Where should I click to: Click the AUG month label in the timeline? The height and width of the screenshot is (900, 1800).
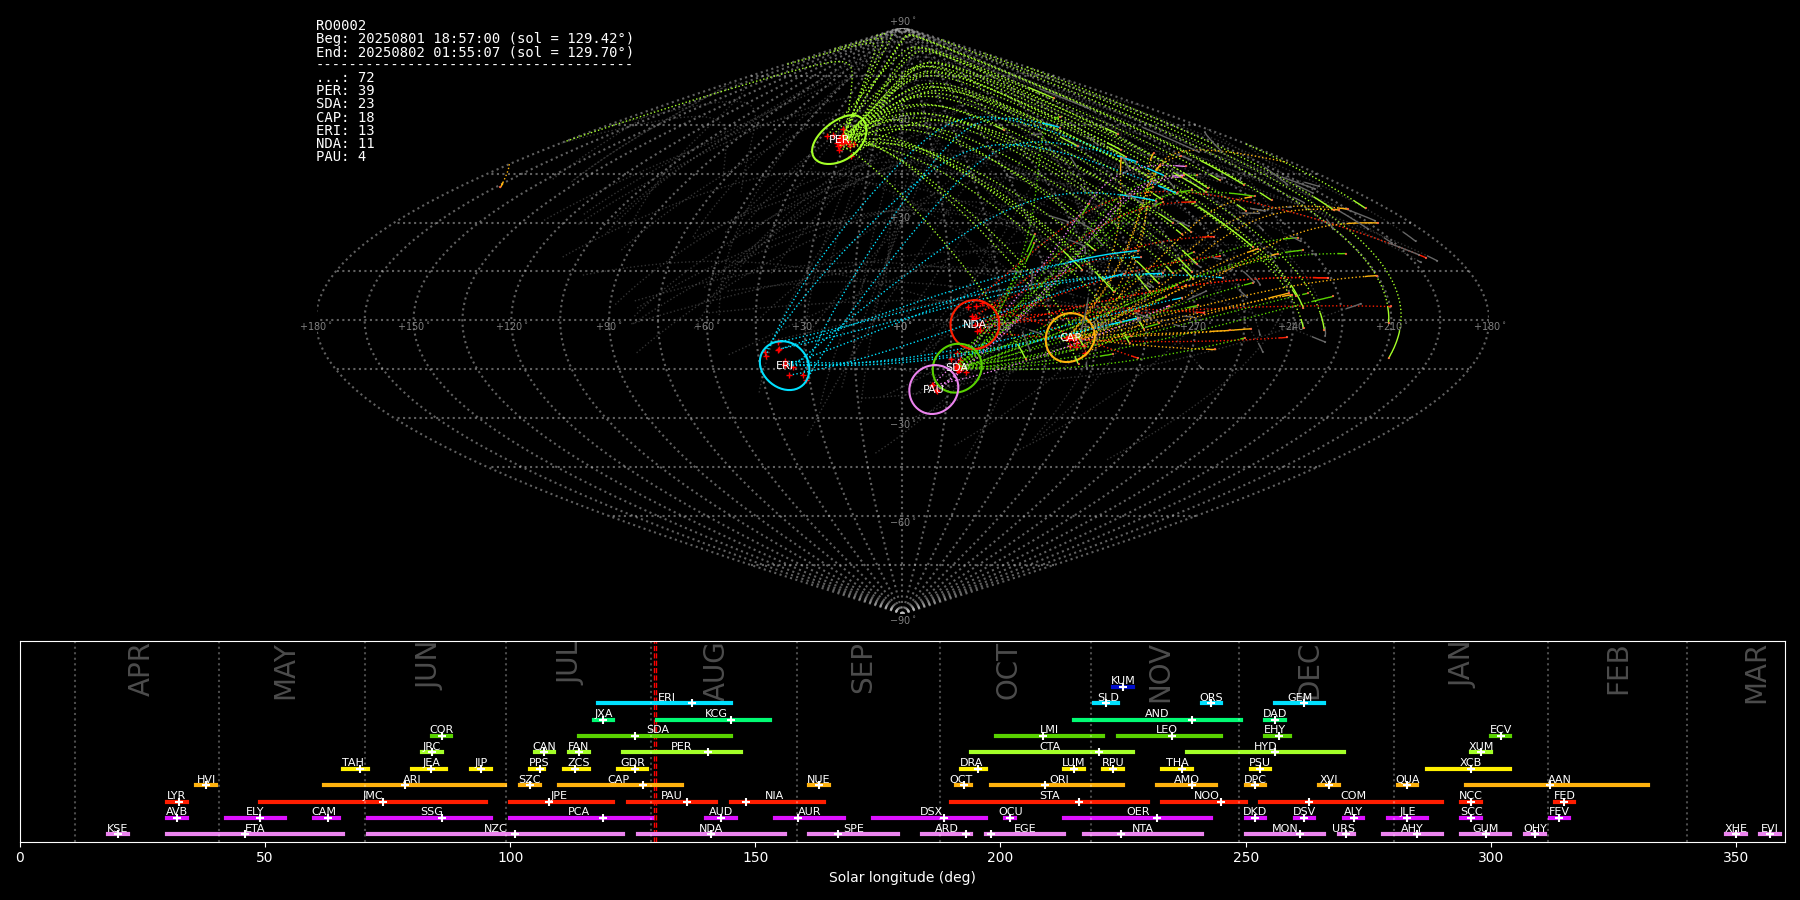[714, 672]
